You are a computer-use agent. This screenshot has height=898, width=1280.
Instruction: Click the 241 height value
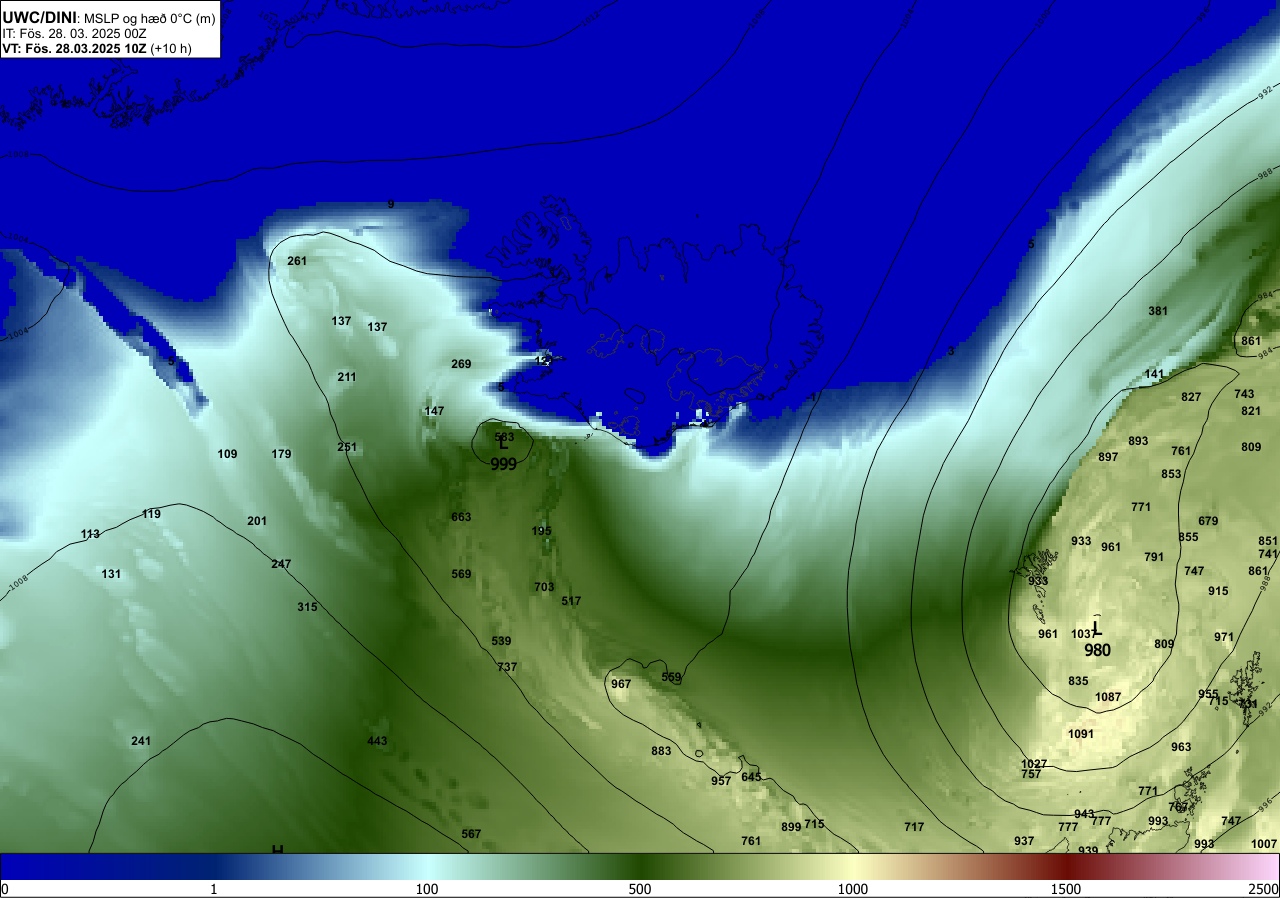[141, 741]
